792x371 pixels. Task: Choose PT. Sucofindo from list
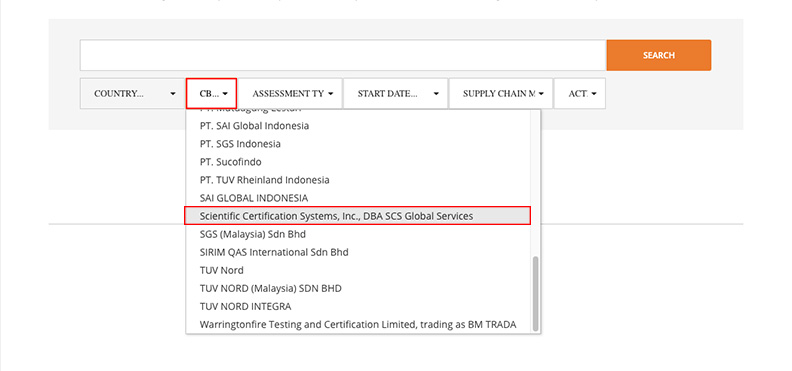point(359,162)
